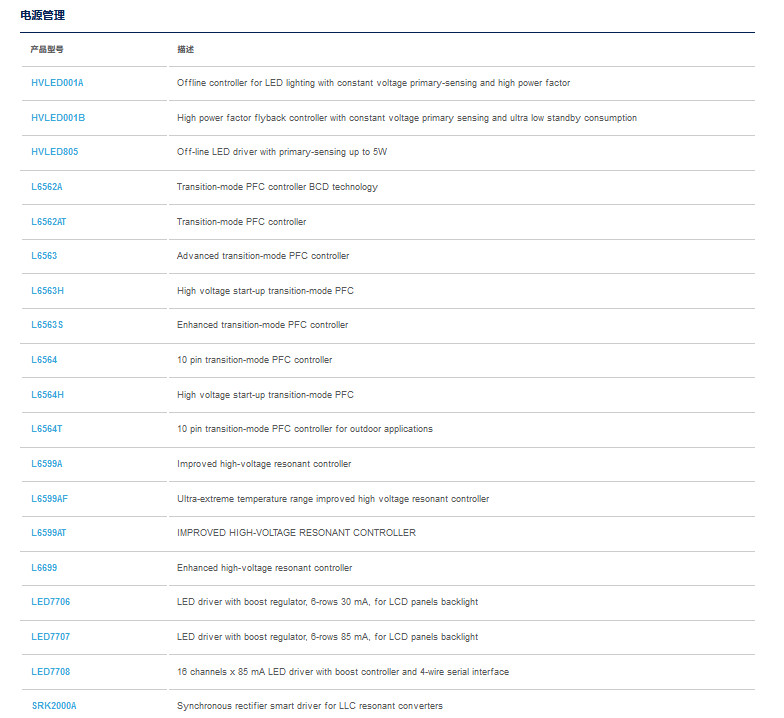Click the '6-rows 85 mA' LED driver description
The width and height of the screenshot is (784, 718).
coord(328,637)
